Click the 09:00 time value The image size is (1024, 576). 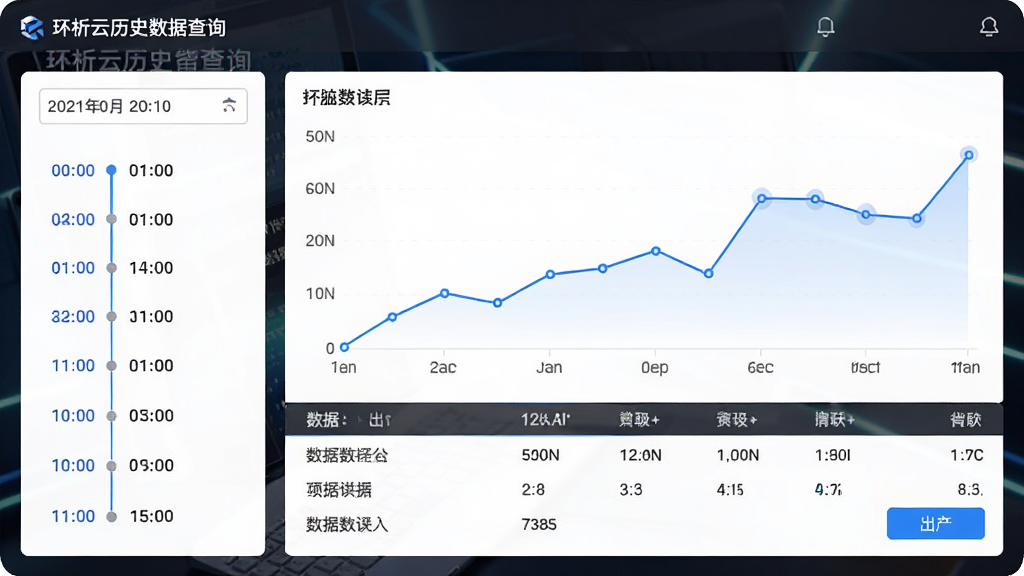click(151, 465)
